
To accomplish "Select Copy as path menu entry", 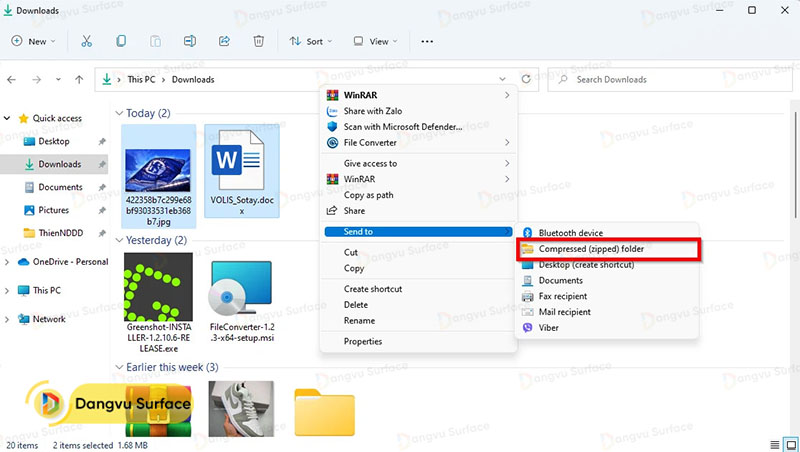I will (x=367, y=195).
